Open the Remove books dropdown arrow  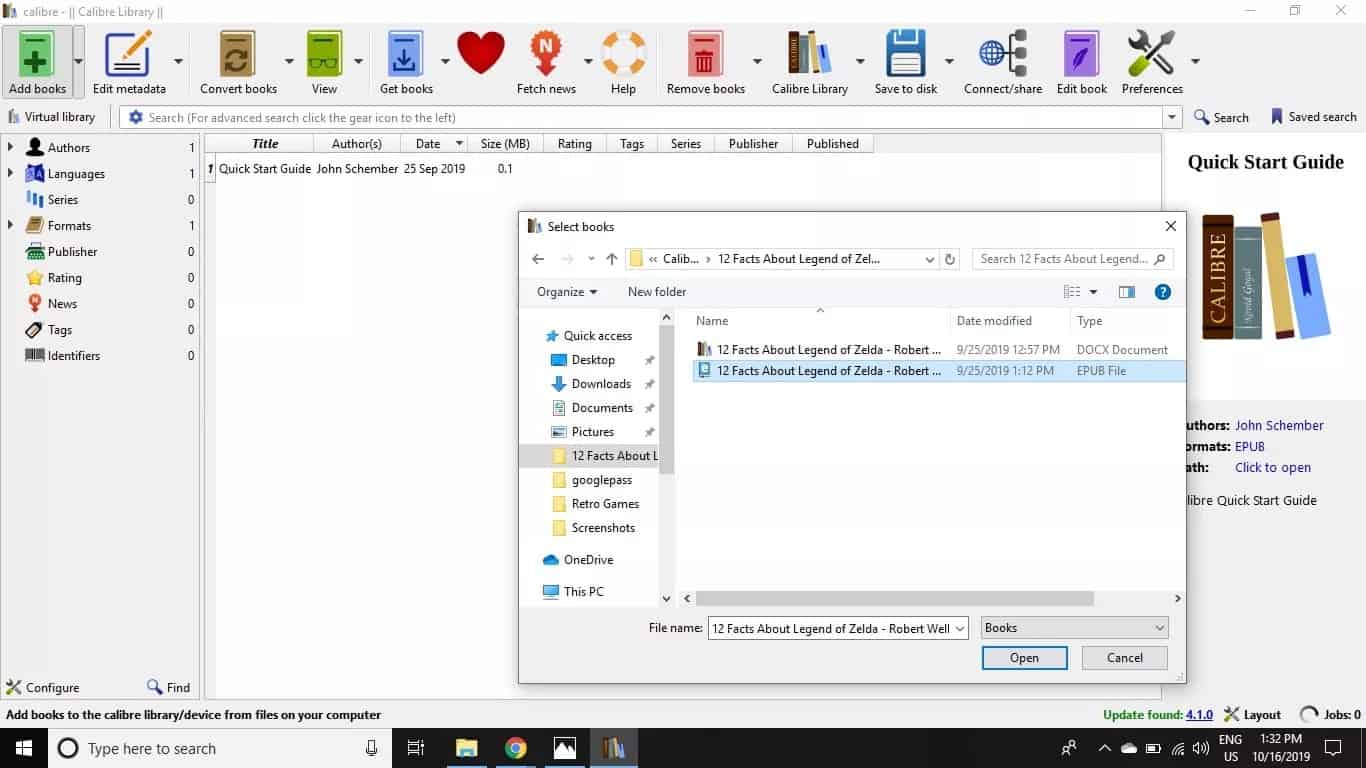tap(757, 61)
